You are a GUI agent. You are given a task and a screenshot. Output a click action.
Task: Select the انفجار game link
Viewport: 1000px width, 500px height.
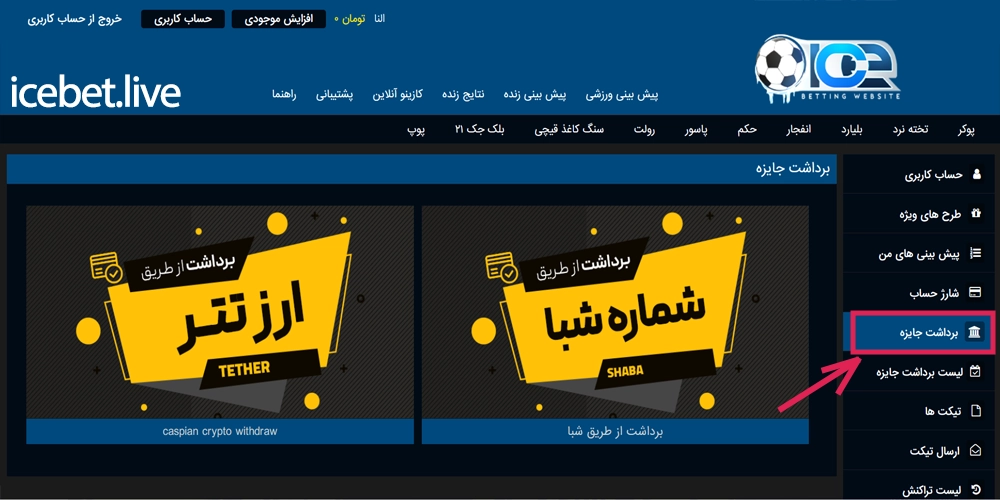point(798,130)
